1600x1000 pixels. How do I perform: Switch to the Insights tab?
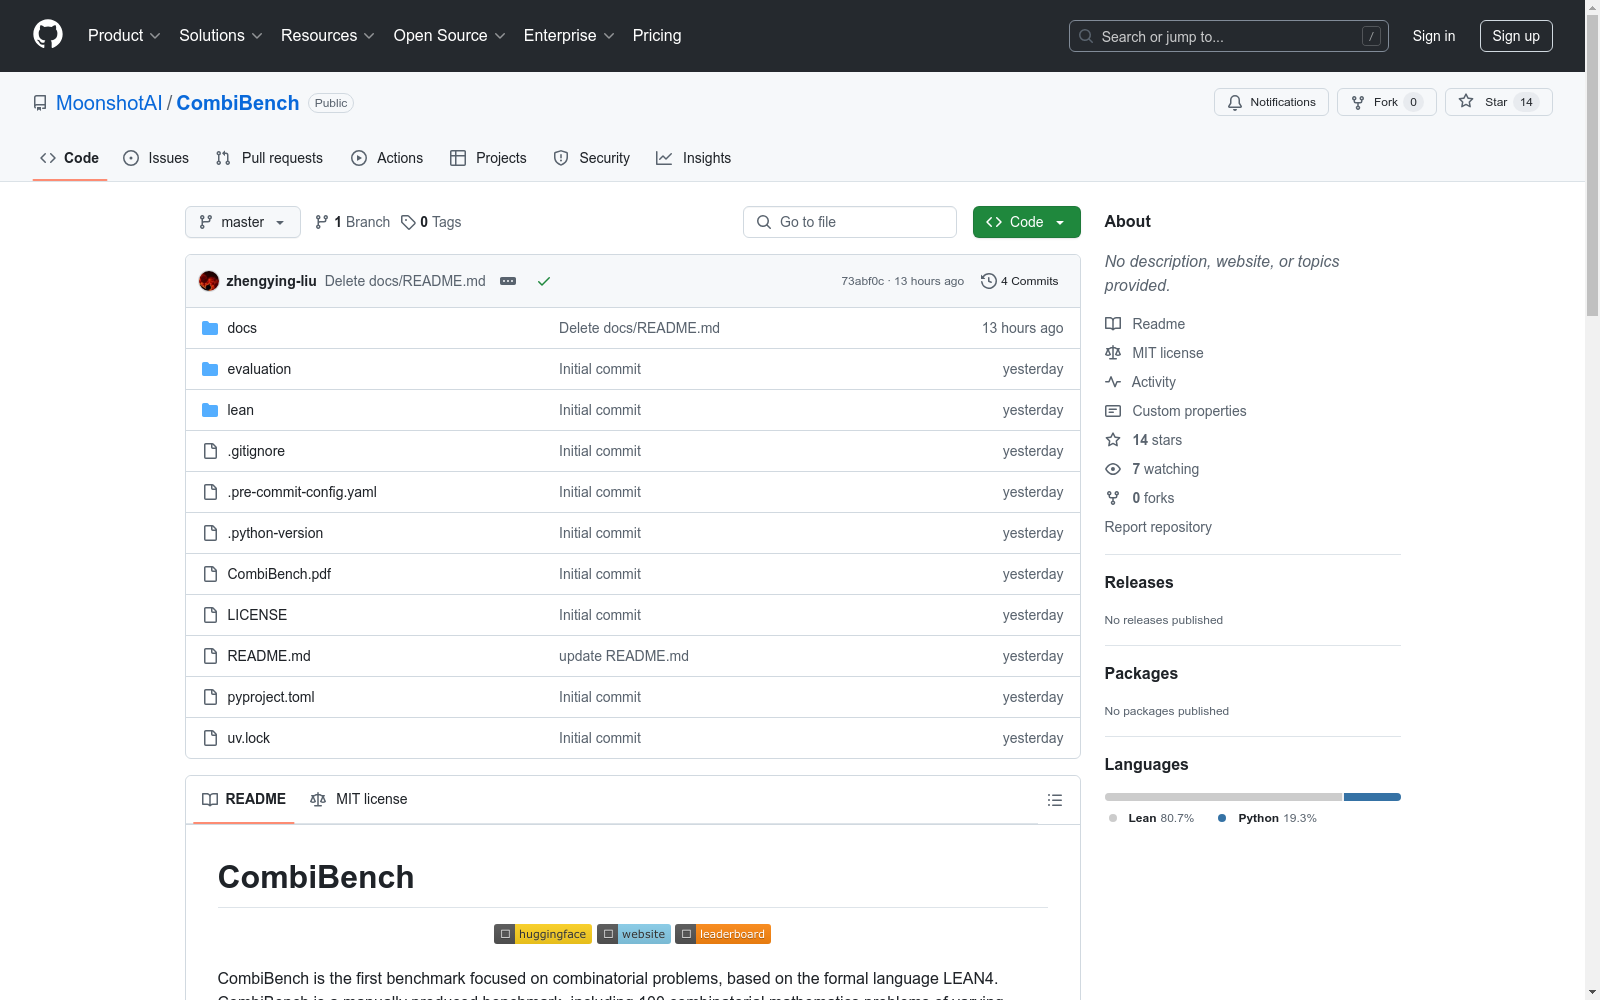click(x=693, y=158)
